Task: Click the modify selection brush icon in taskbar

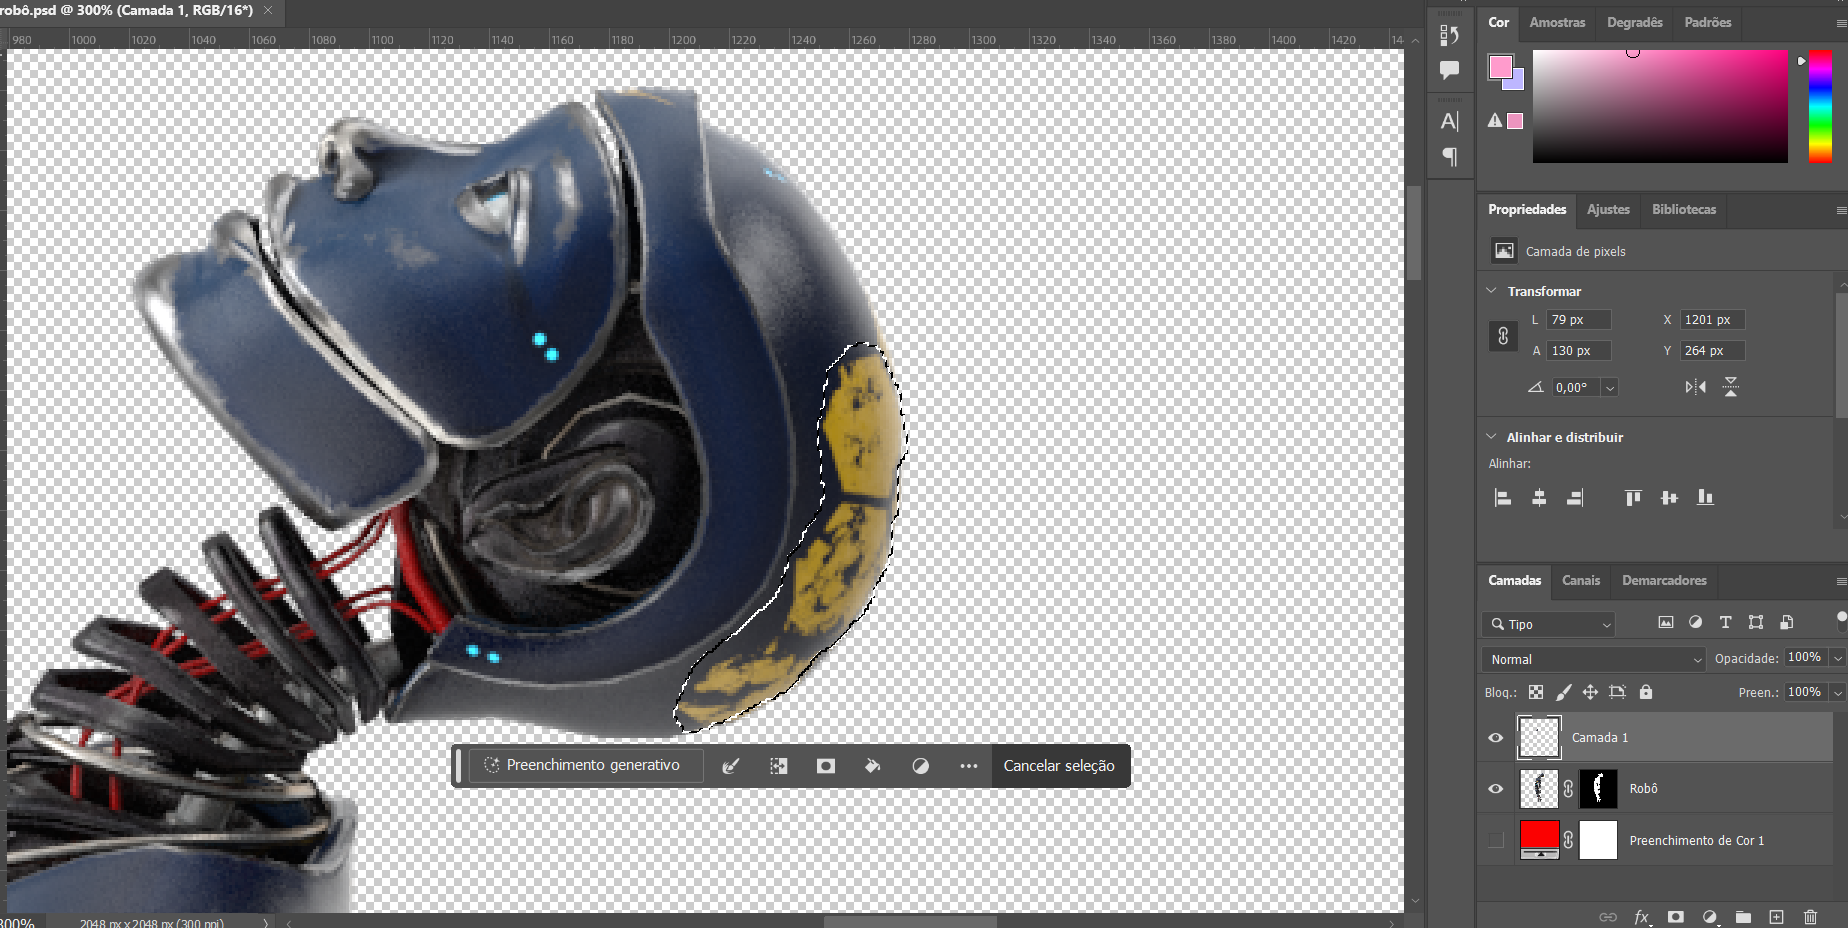Action: click(x=731, y=766)
